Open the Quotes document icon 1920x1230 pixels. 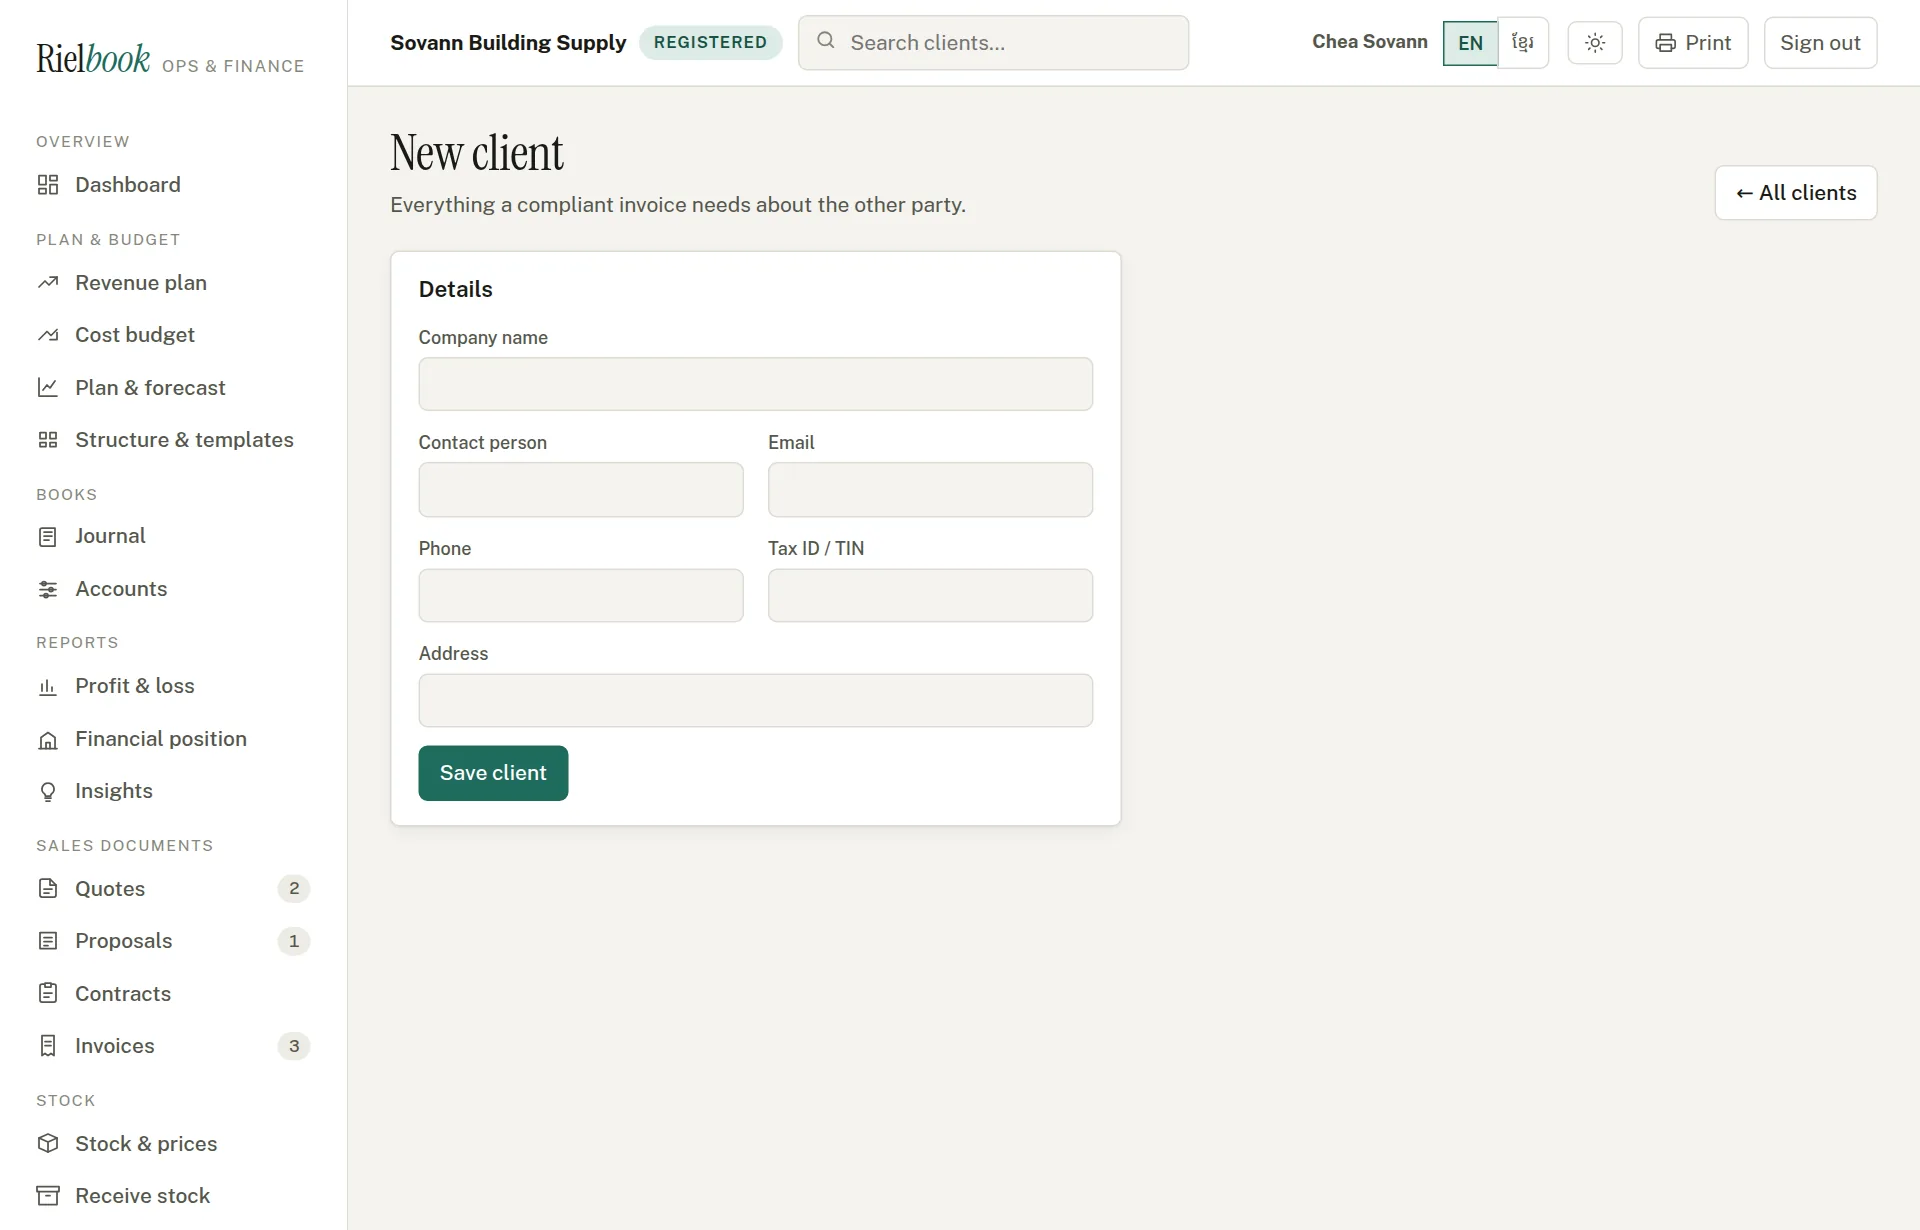click(x=48, y=888)
